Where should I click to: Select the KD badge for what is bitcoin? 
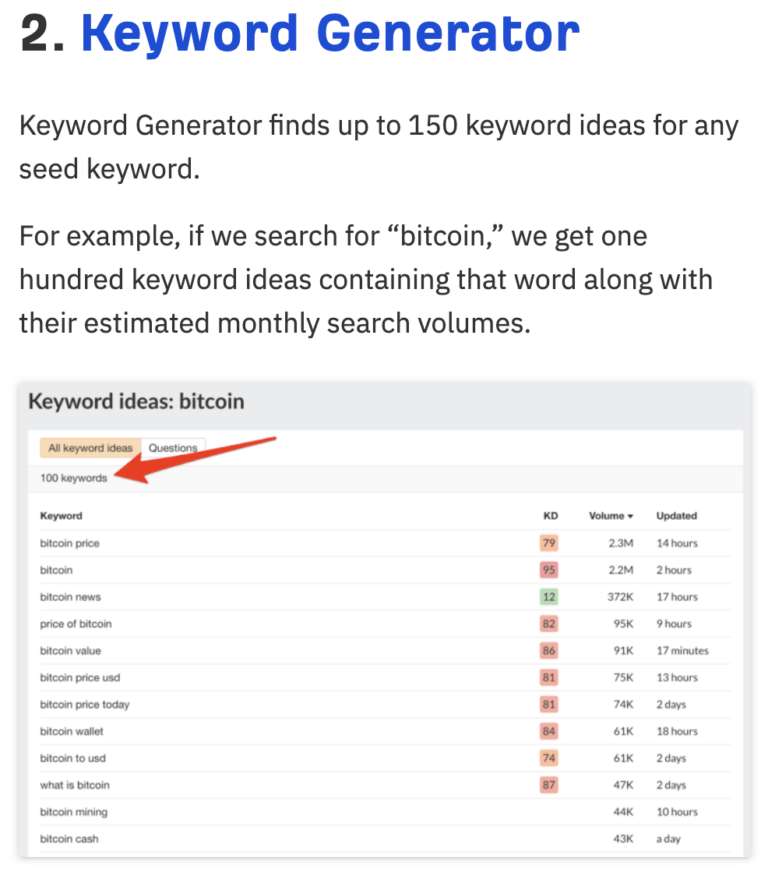pyautogui.click(x=548, y=785)
